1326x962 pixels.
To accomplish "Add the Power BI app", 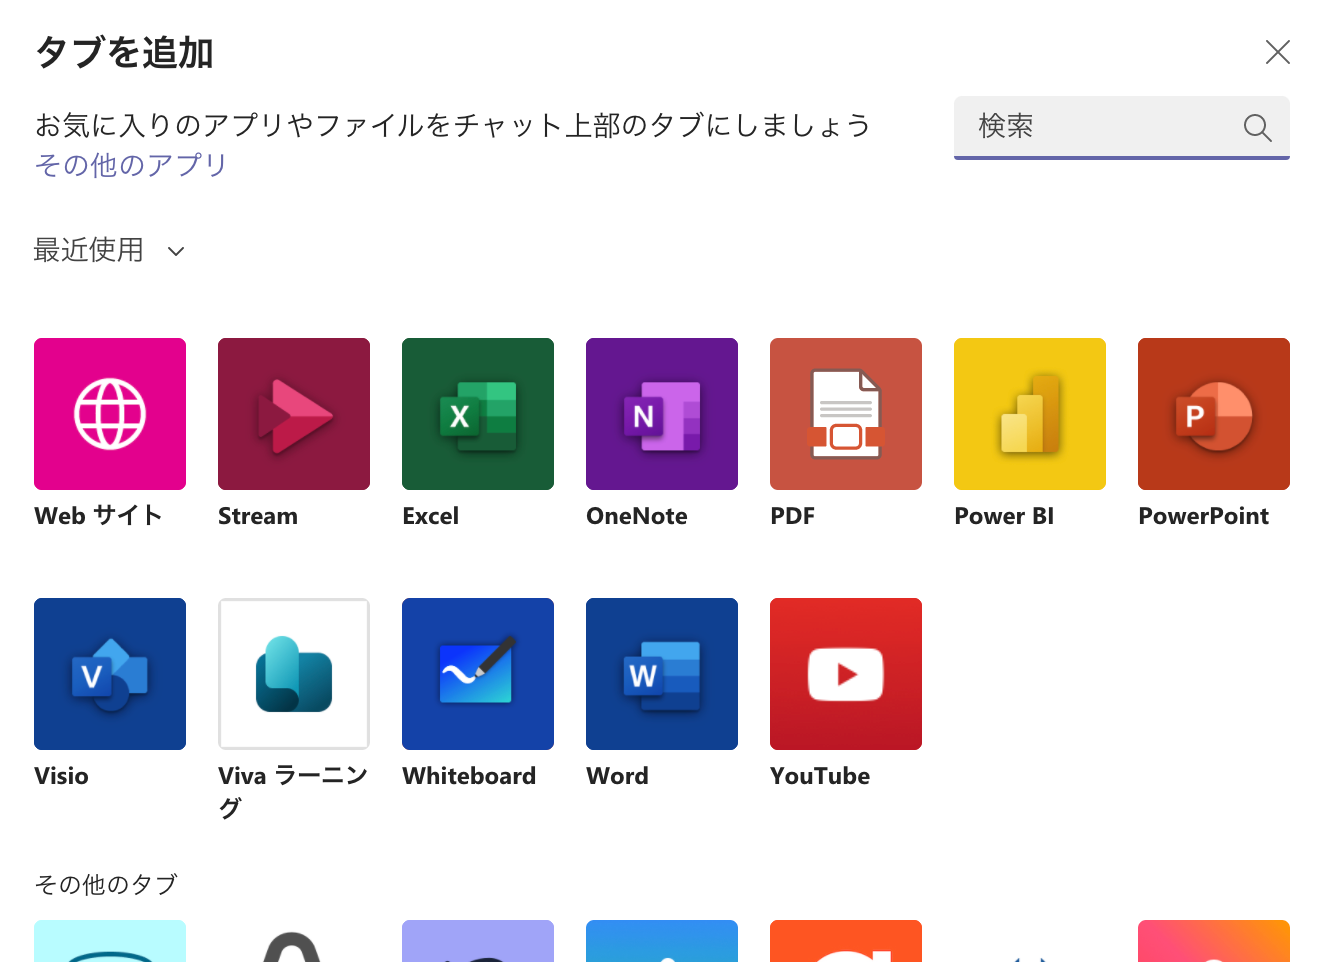I will (1030, 414).
